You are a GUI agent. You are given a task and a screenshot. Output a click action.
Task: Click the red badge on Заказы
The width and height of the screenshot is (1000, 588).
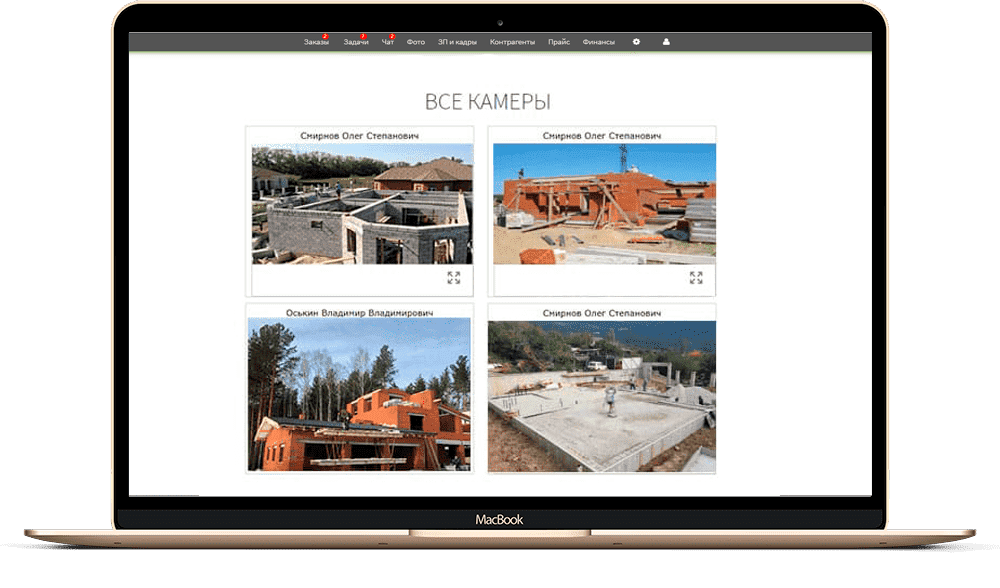(325, 37)
